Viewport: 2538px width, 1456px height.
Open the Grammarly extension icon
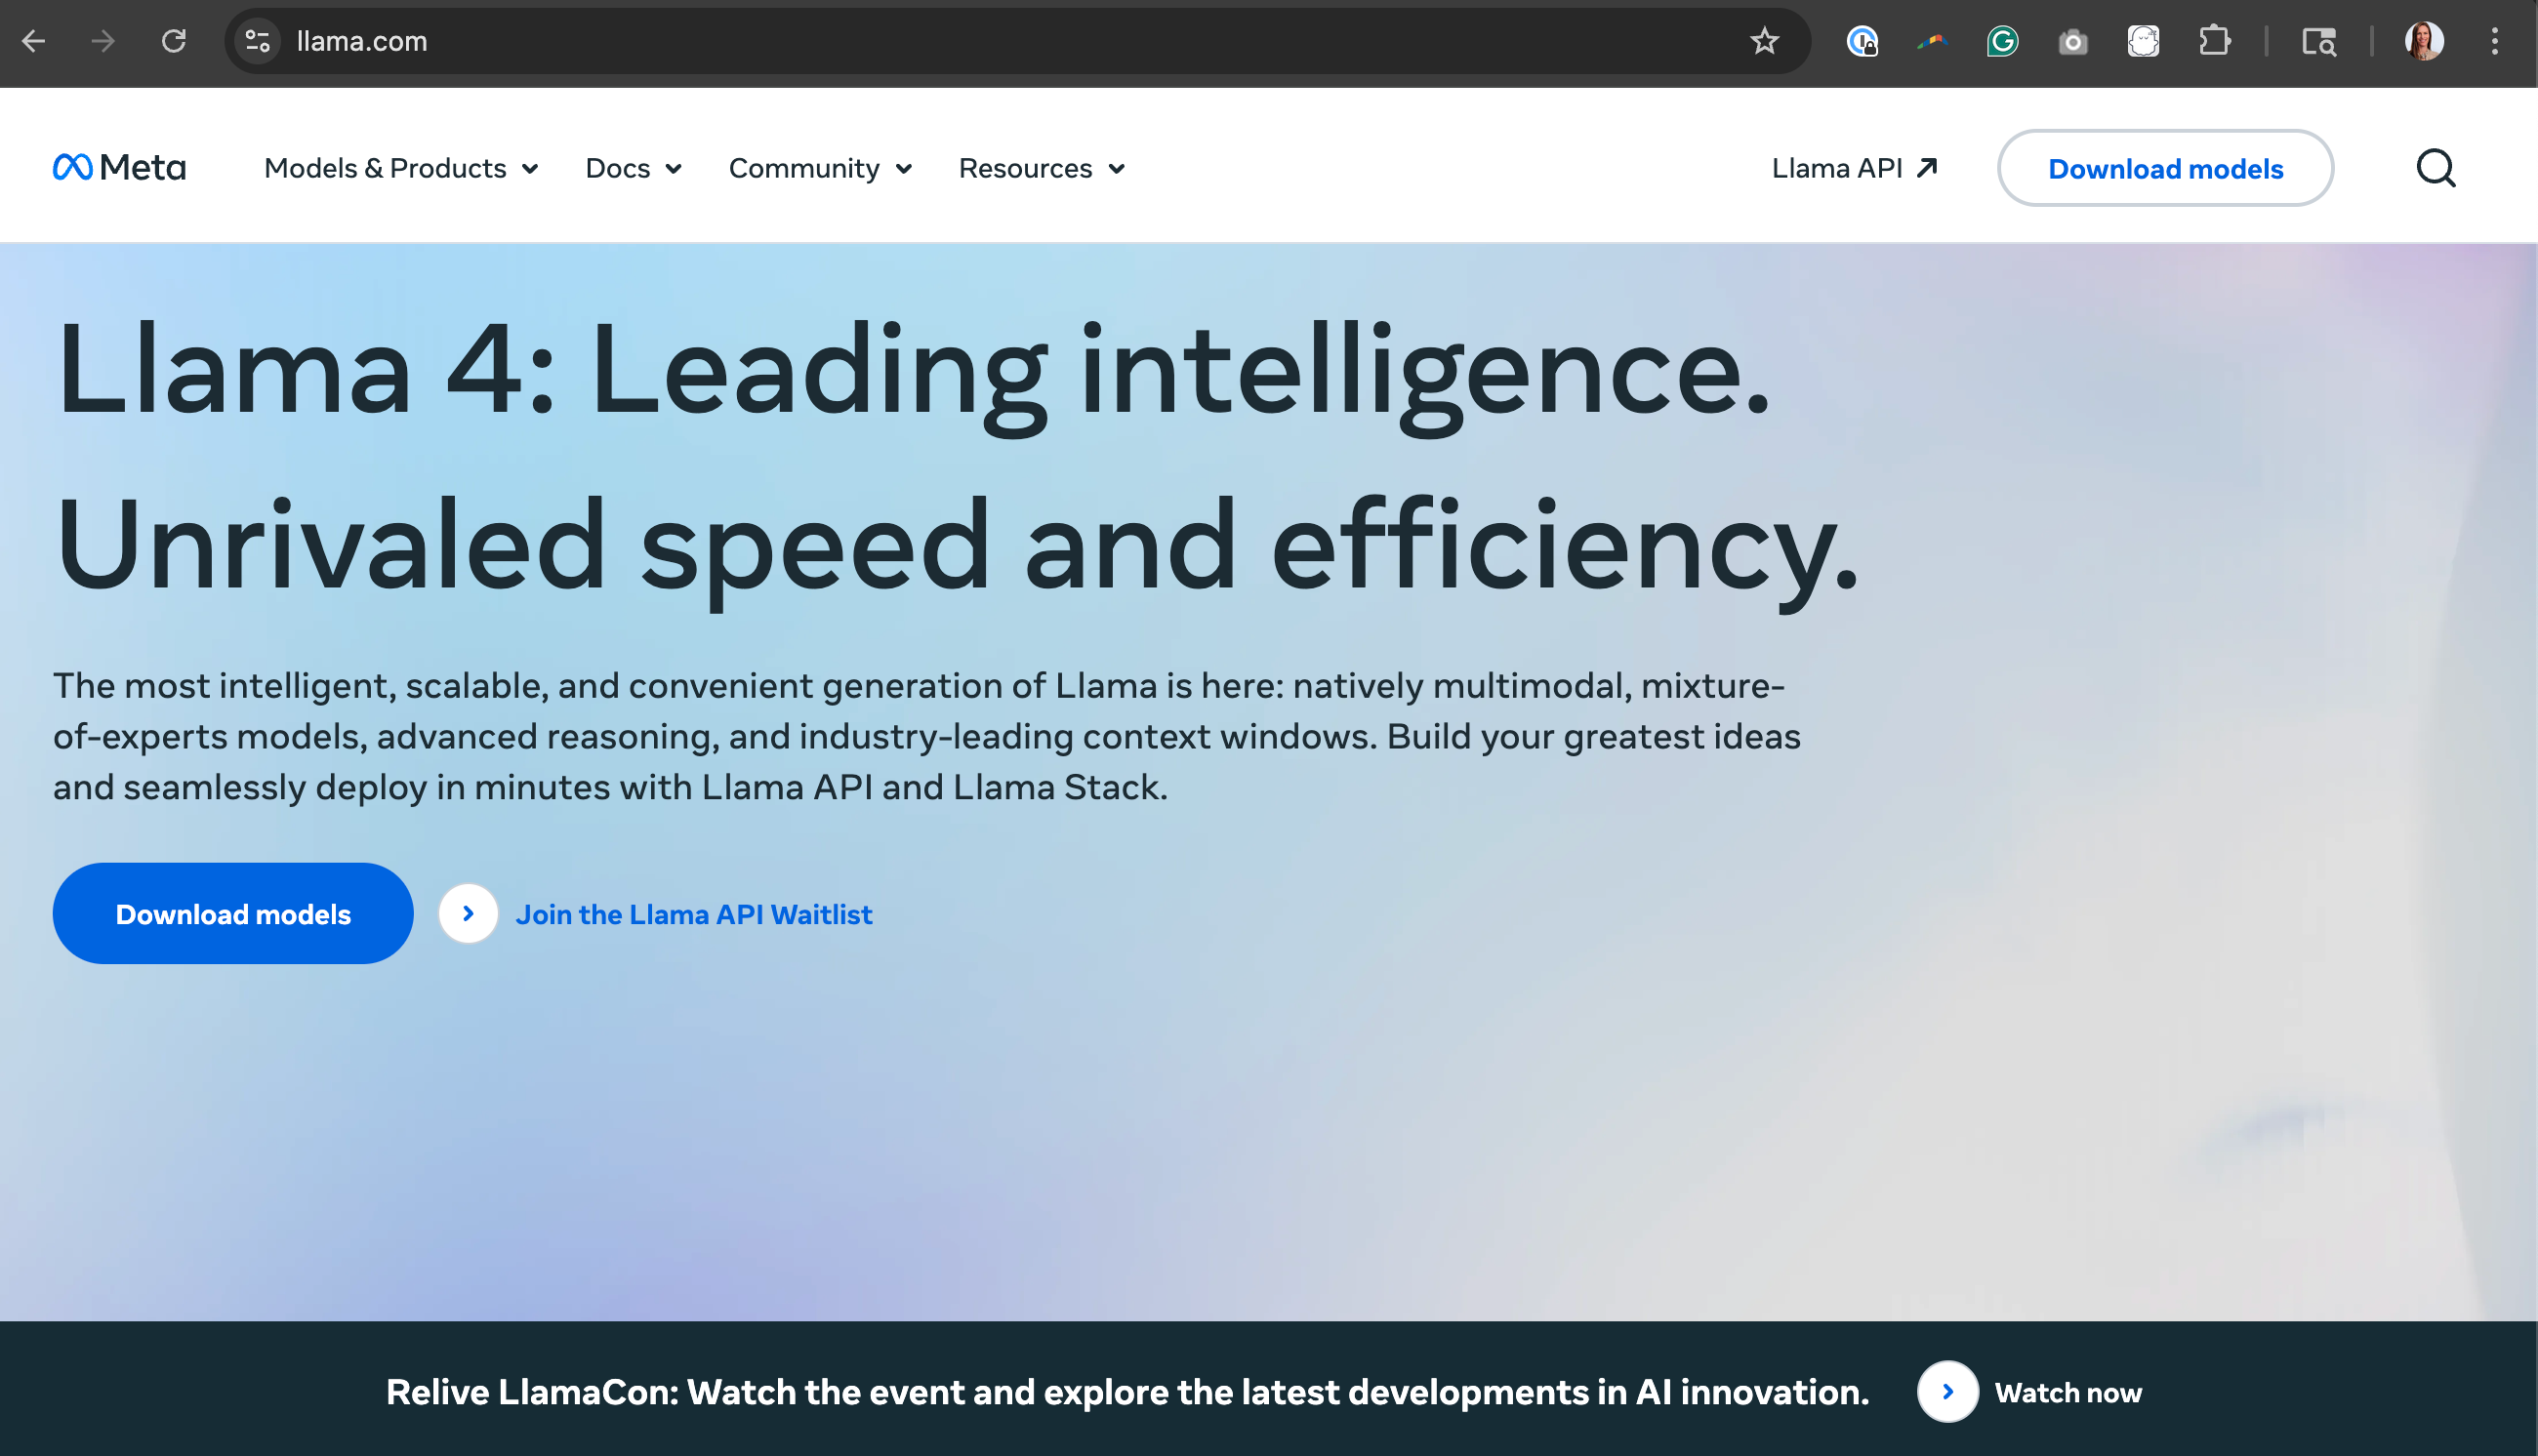point(2002,41)
